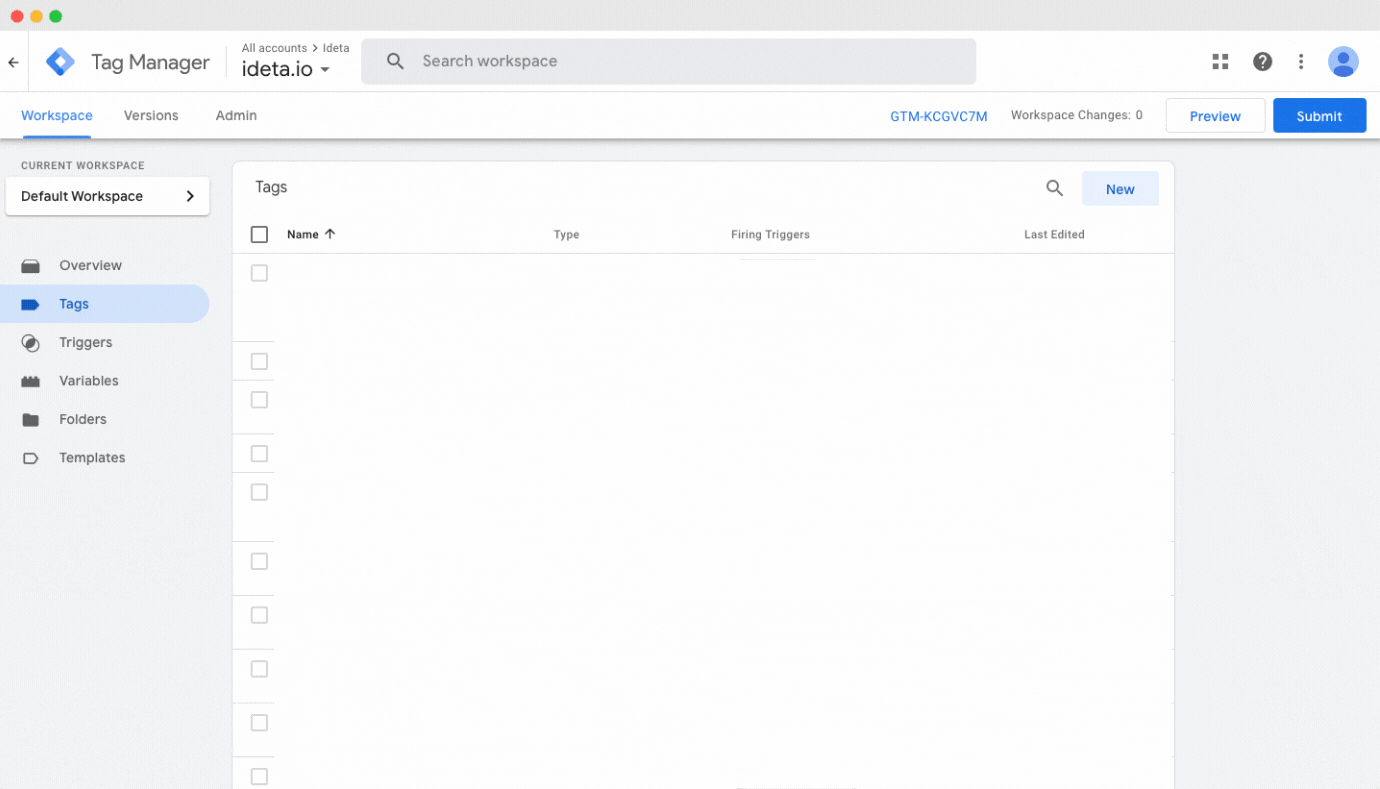Screen dimensions: 1380x789
Task: Toggle the select-all checkbox in Tags header
Action: click(259, 234)
